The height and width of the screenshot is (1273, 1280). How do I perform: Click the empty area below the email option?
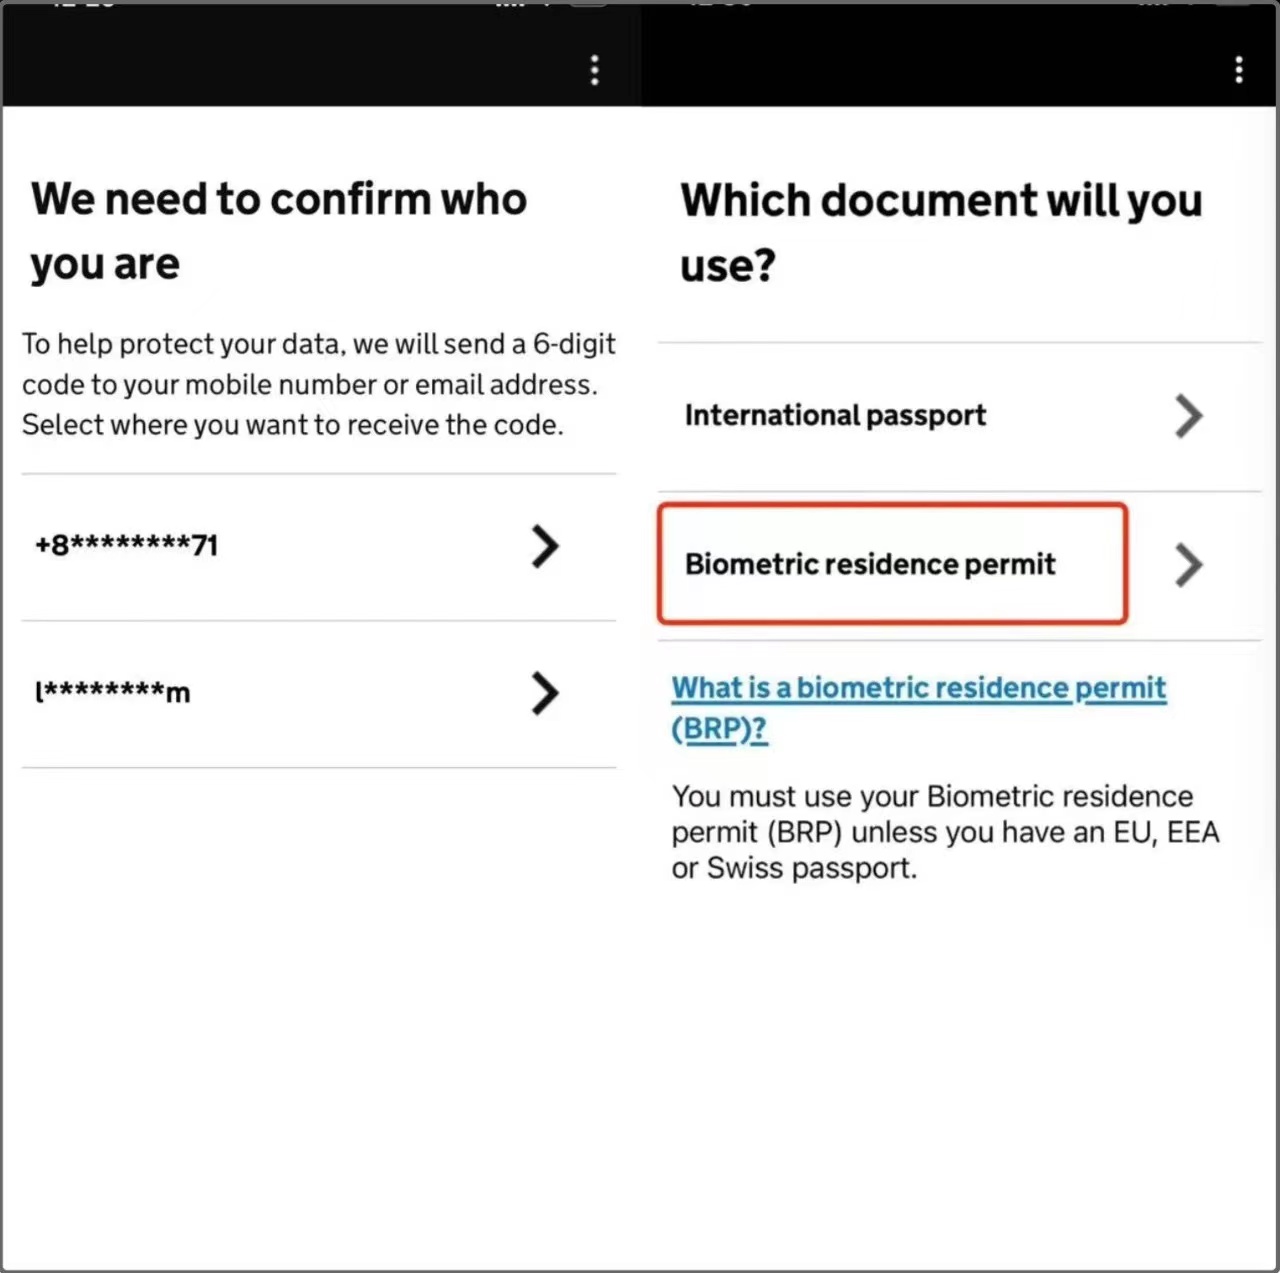318,1000
